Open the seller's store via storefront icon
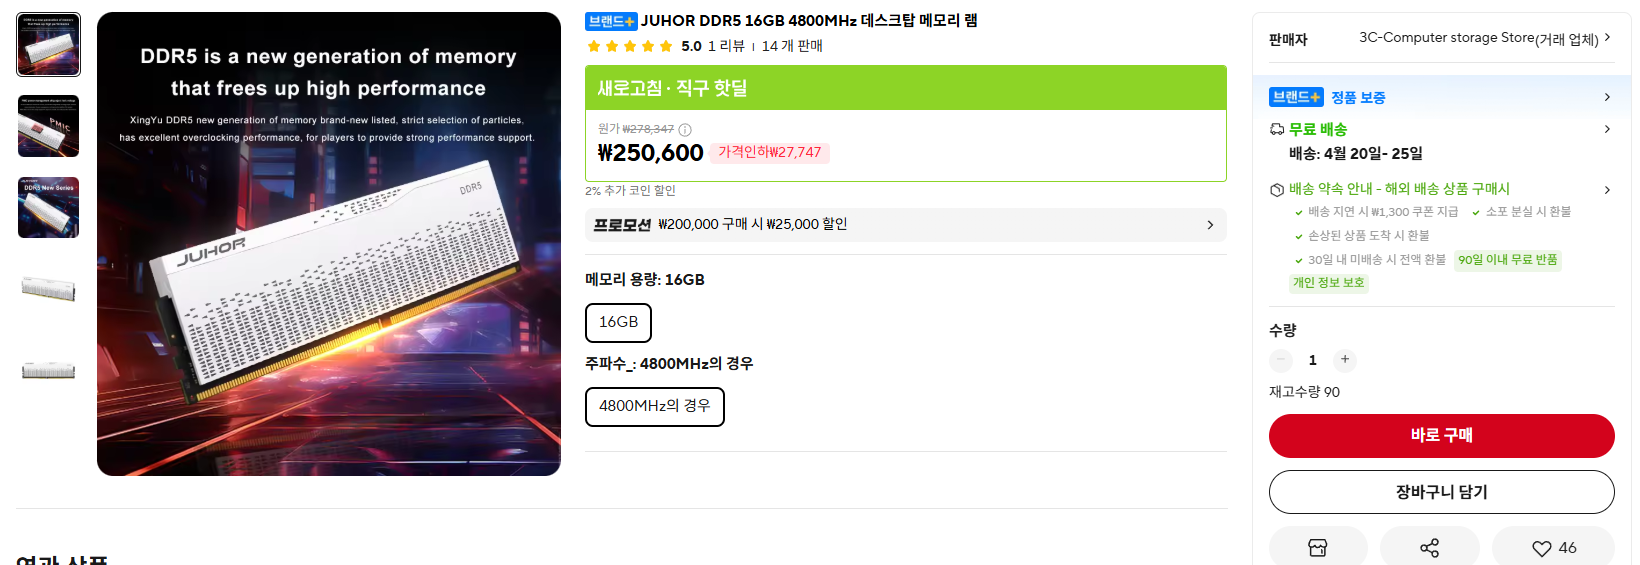 1318,547
